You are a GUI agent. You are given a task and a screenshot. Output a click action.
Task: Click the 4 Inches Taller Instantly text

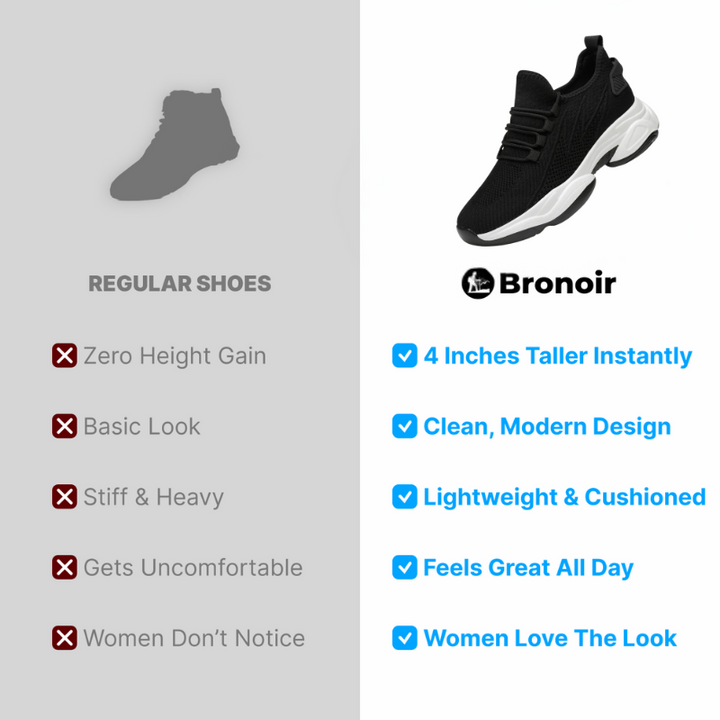pyautogui.click(x=557, y=356)
